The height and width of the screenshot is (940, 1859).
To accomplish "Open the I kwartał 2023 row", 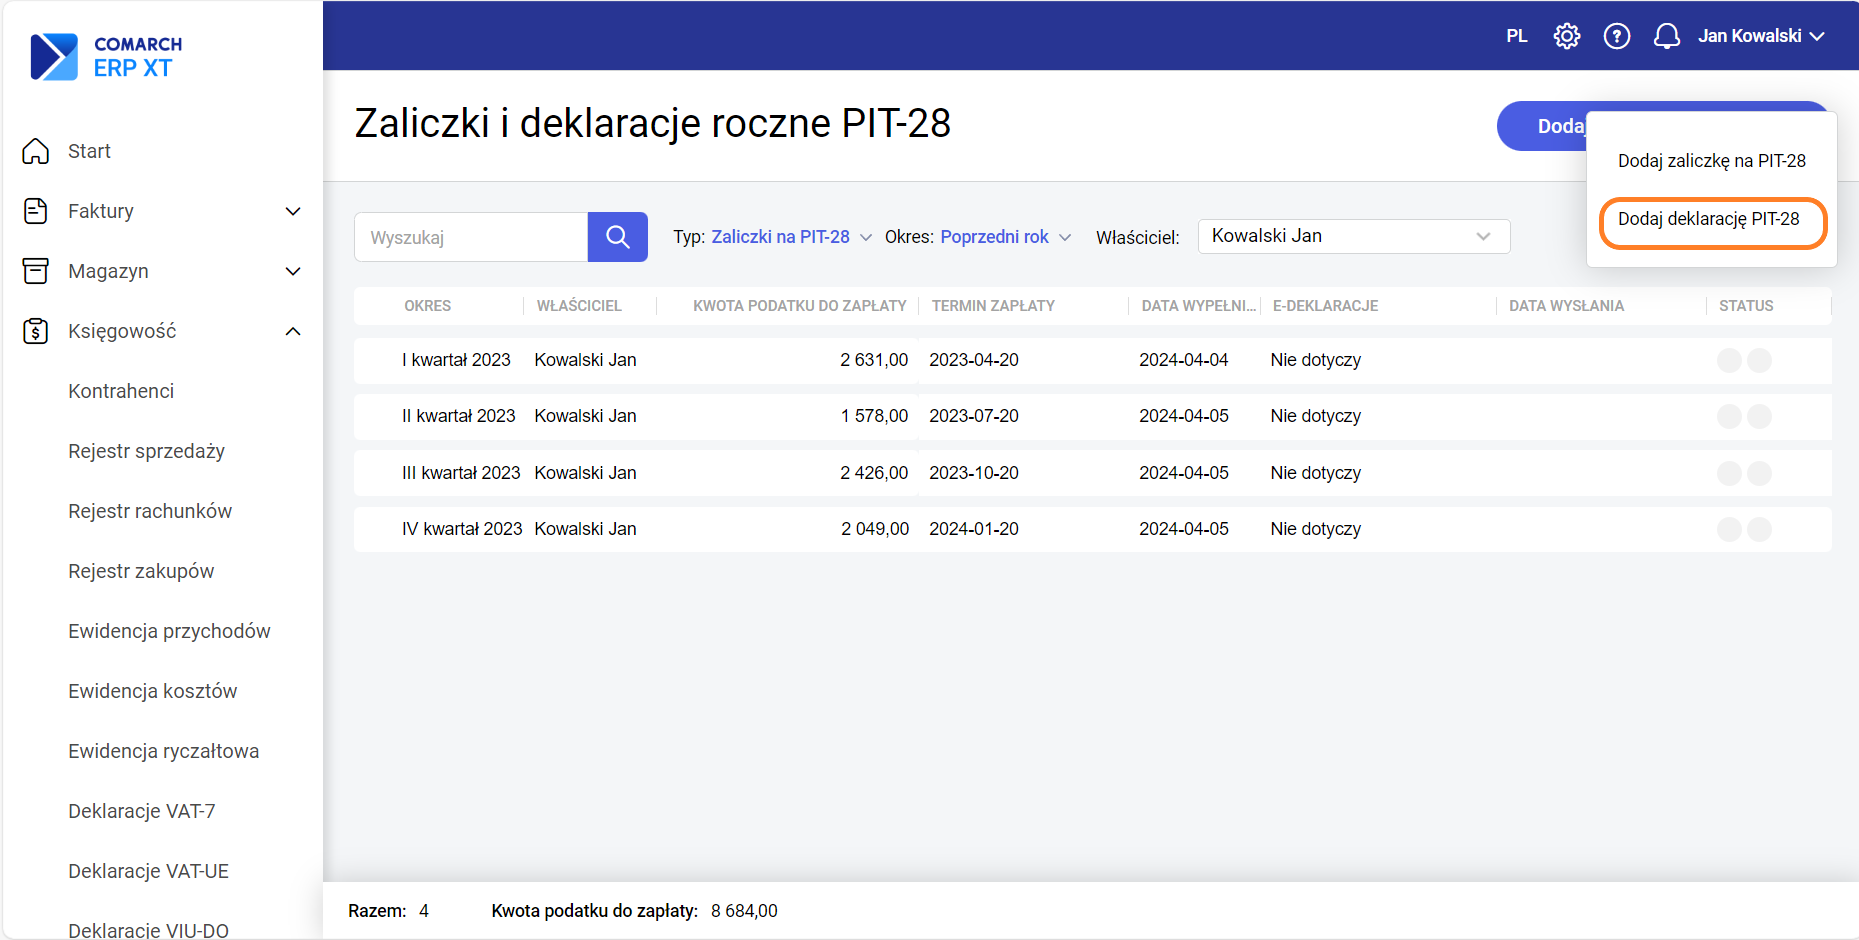I will 456,360.
